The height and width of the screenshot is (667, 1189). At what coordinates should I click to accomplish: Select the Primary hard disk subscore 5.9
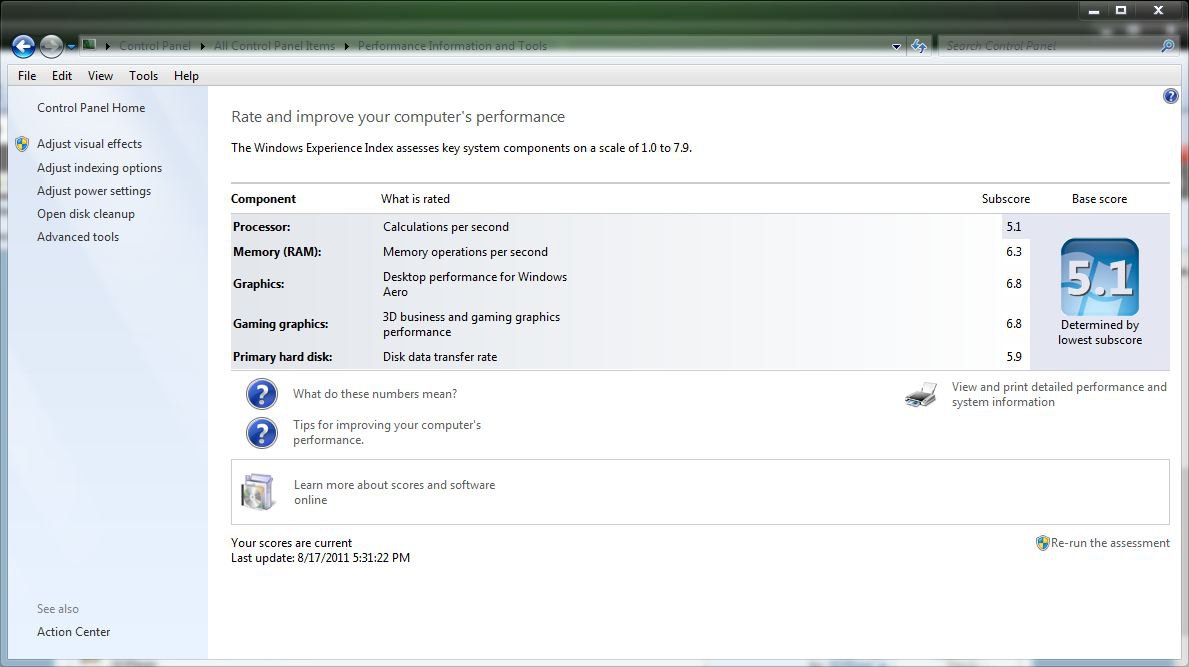pyautogui.click(x=1014, y=356)
